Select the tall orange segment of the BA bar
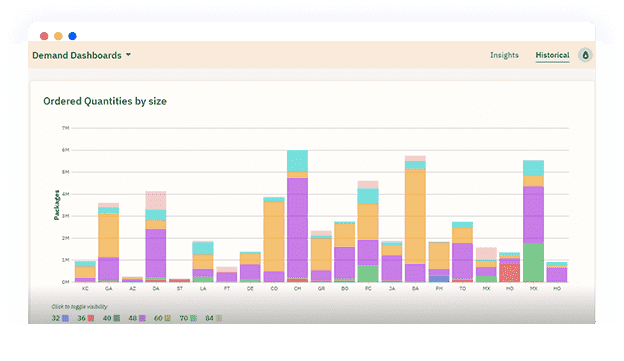This screenshot has width=624, height=361. [x=415, y=216]
